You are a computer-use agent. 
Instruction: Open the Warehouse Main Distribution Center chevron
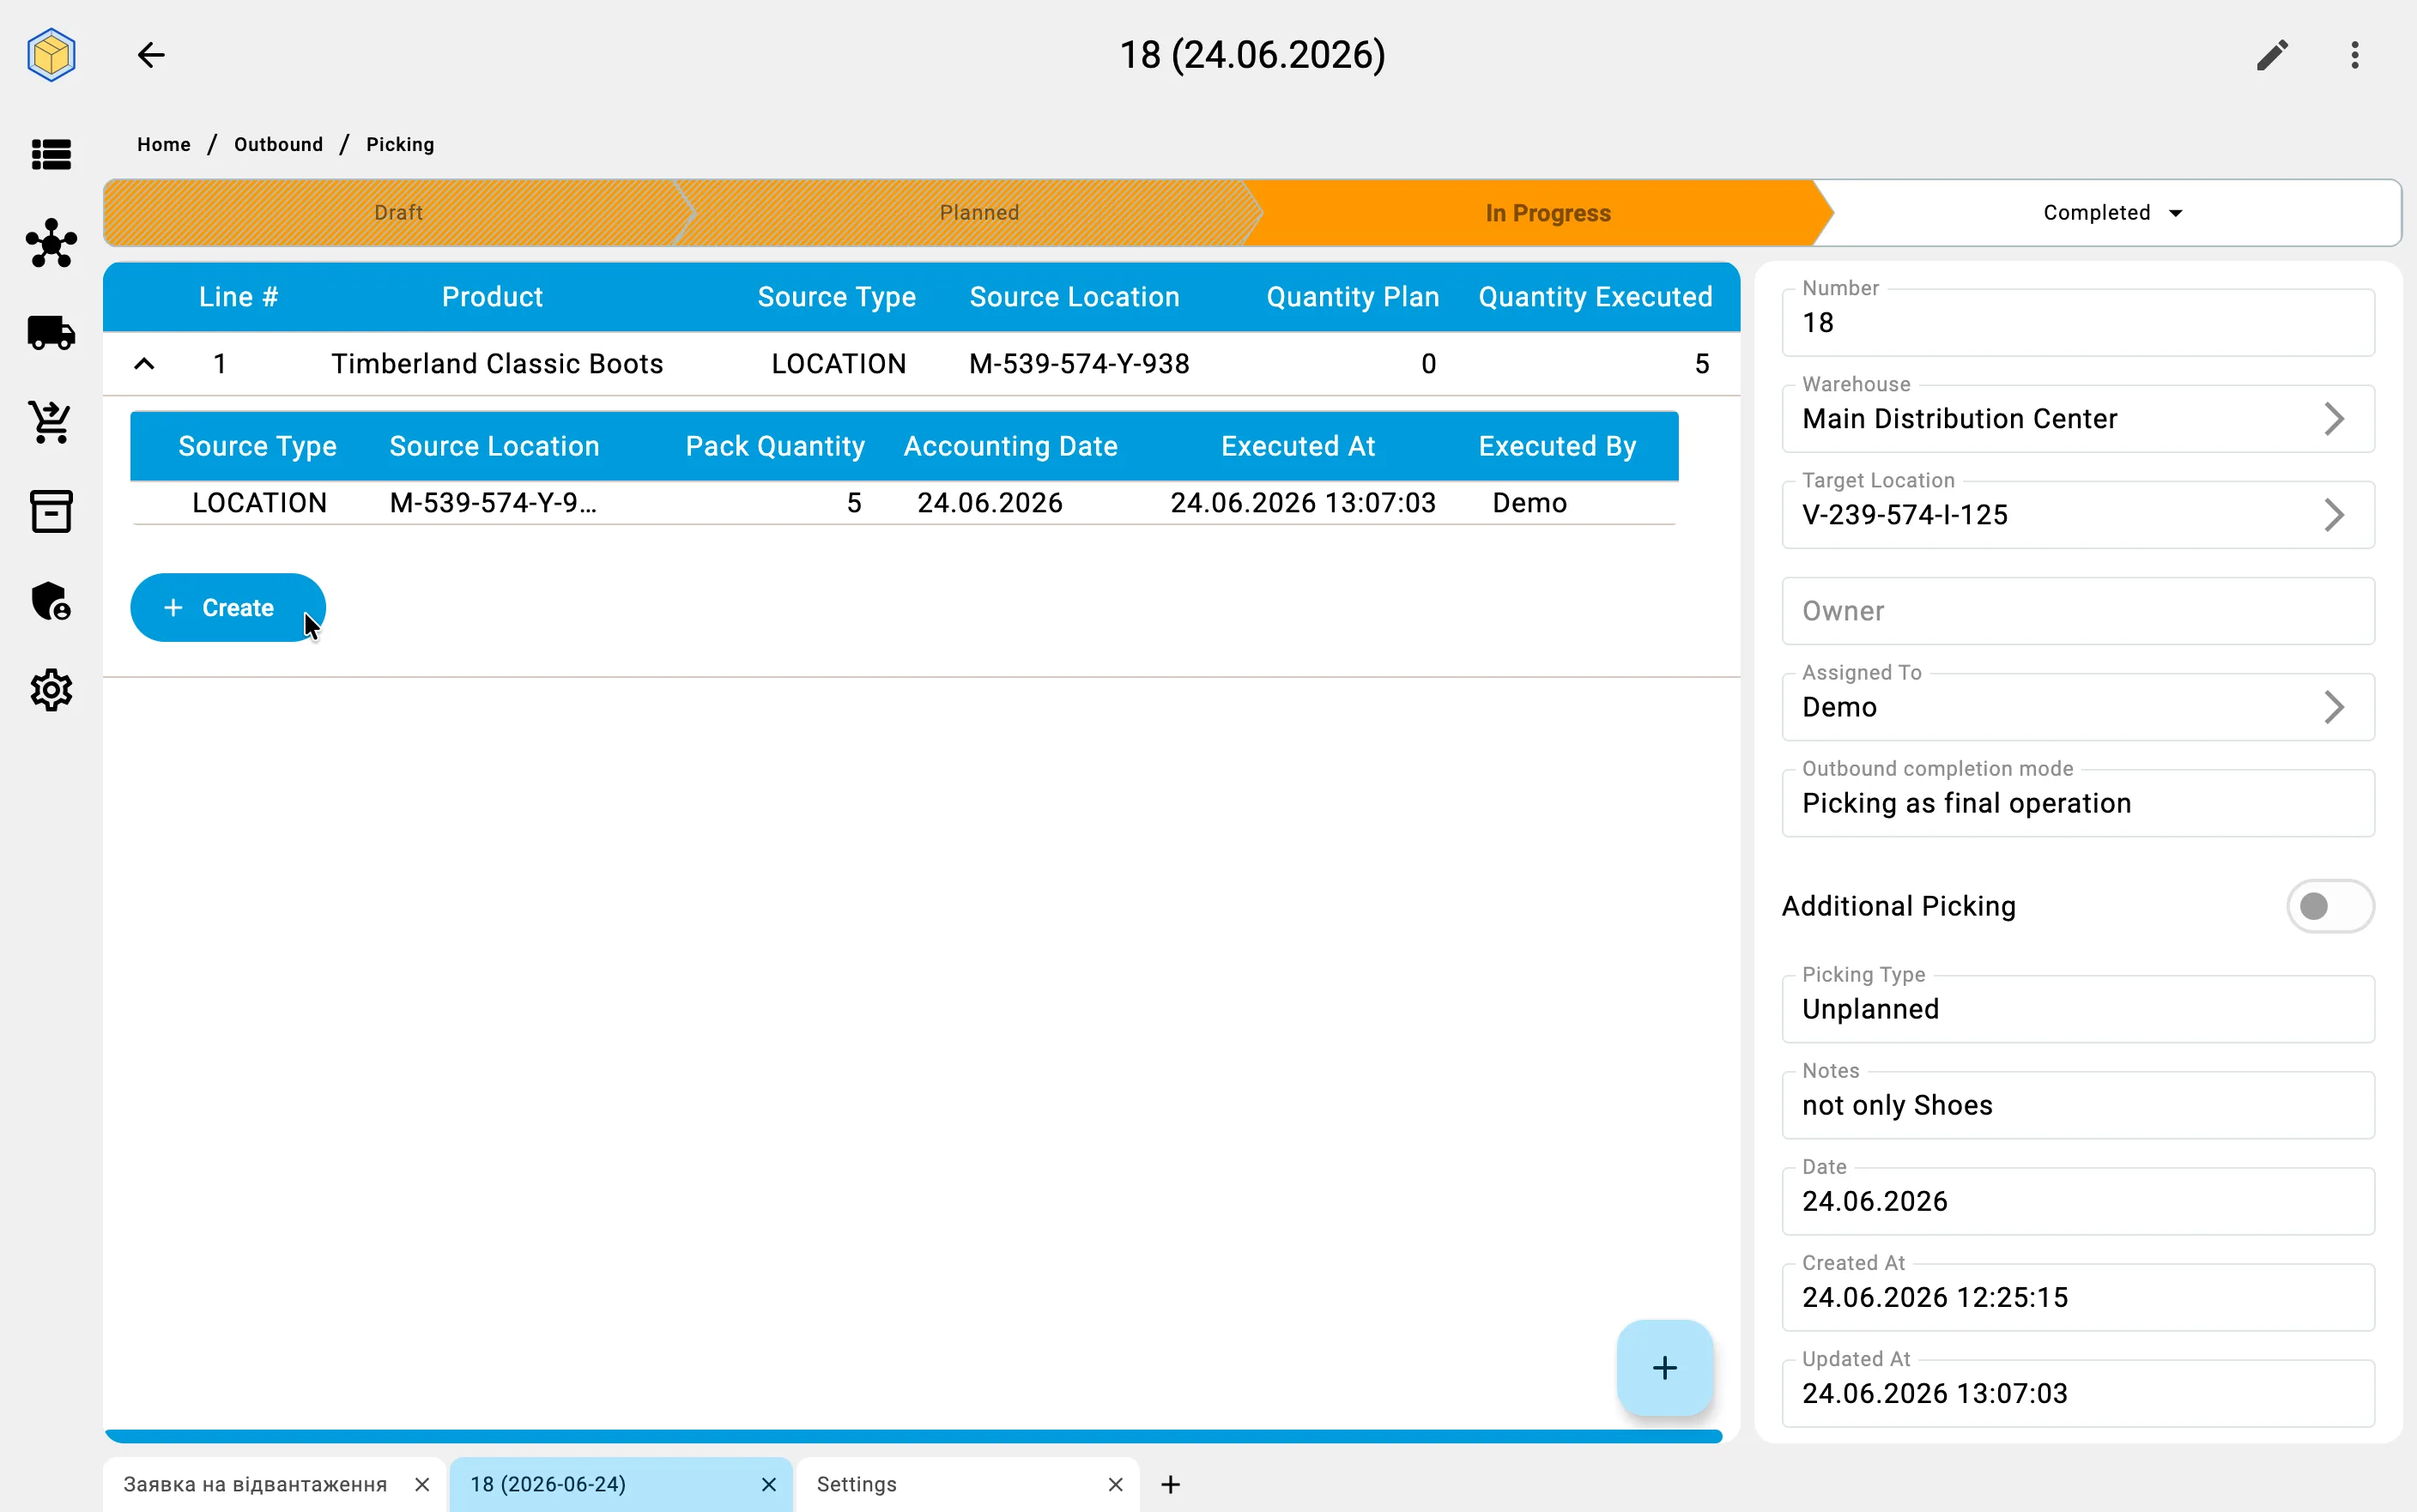[x=2332, y=419]
